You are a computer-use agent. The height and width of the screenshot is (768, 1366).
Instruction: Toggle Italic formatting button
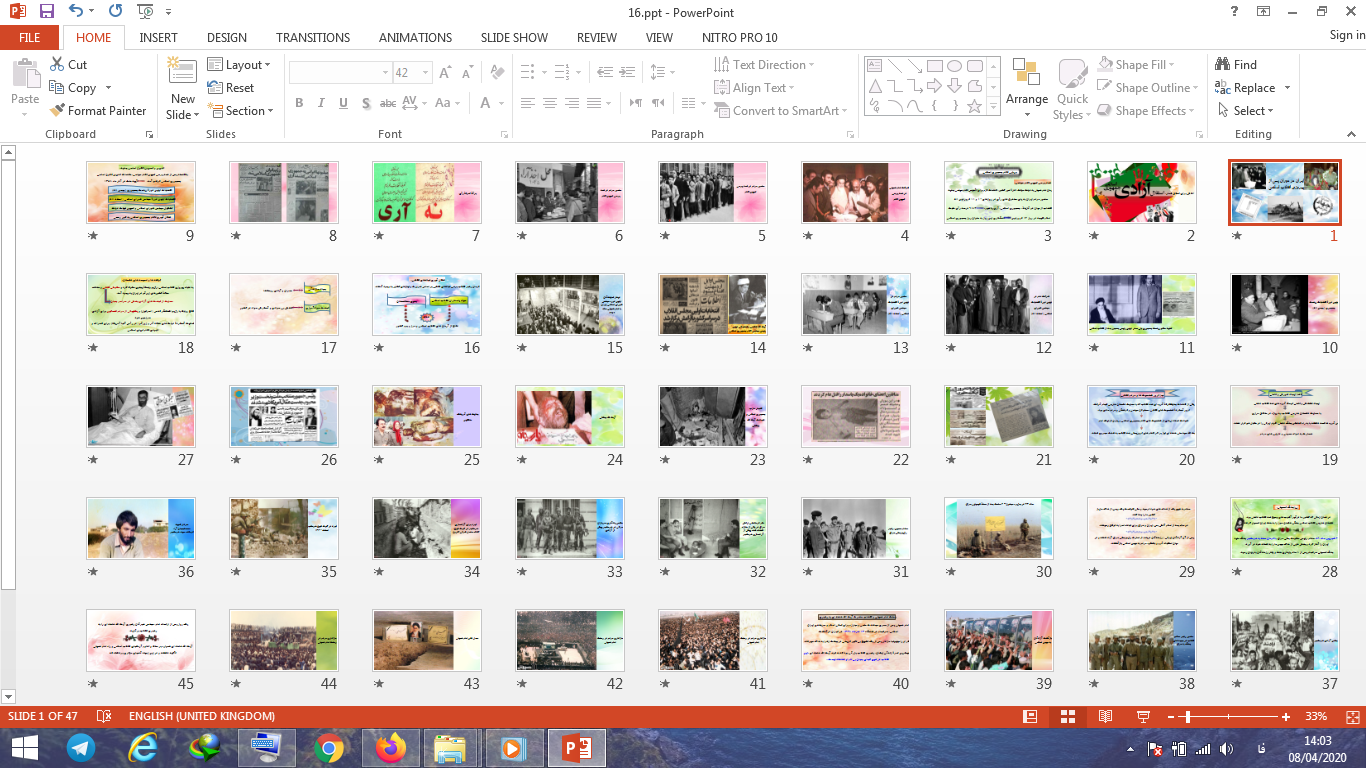pos(321,103)
